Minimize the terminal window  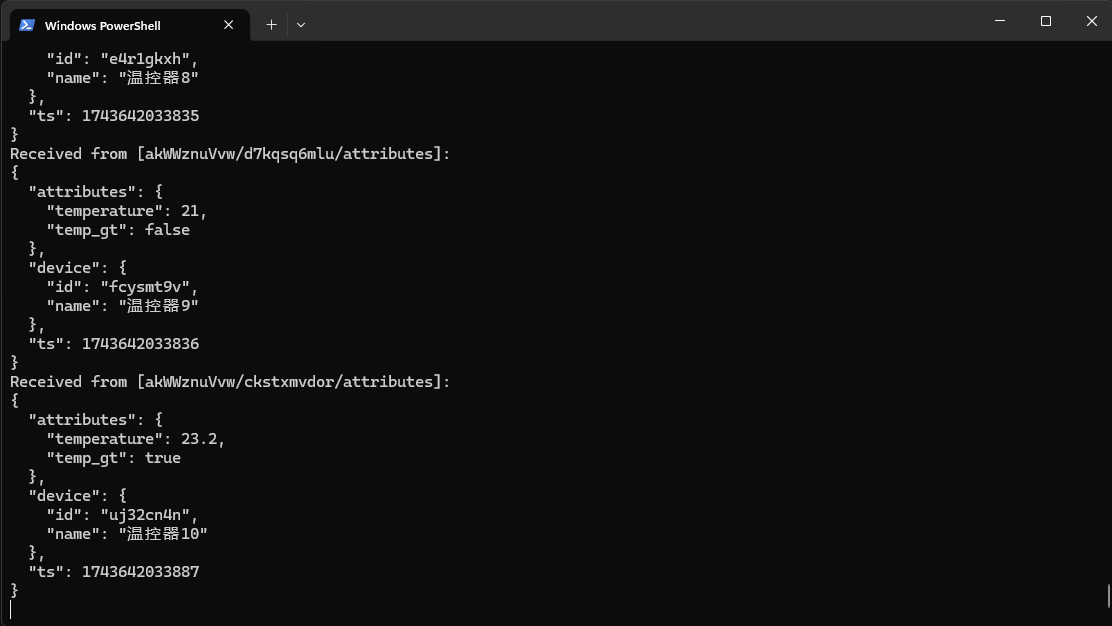pyautogui.click(x=1000, y=21)
